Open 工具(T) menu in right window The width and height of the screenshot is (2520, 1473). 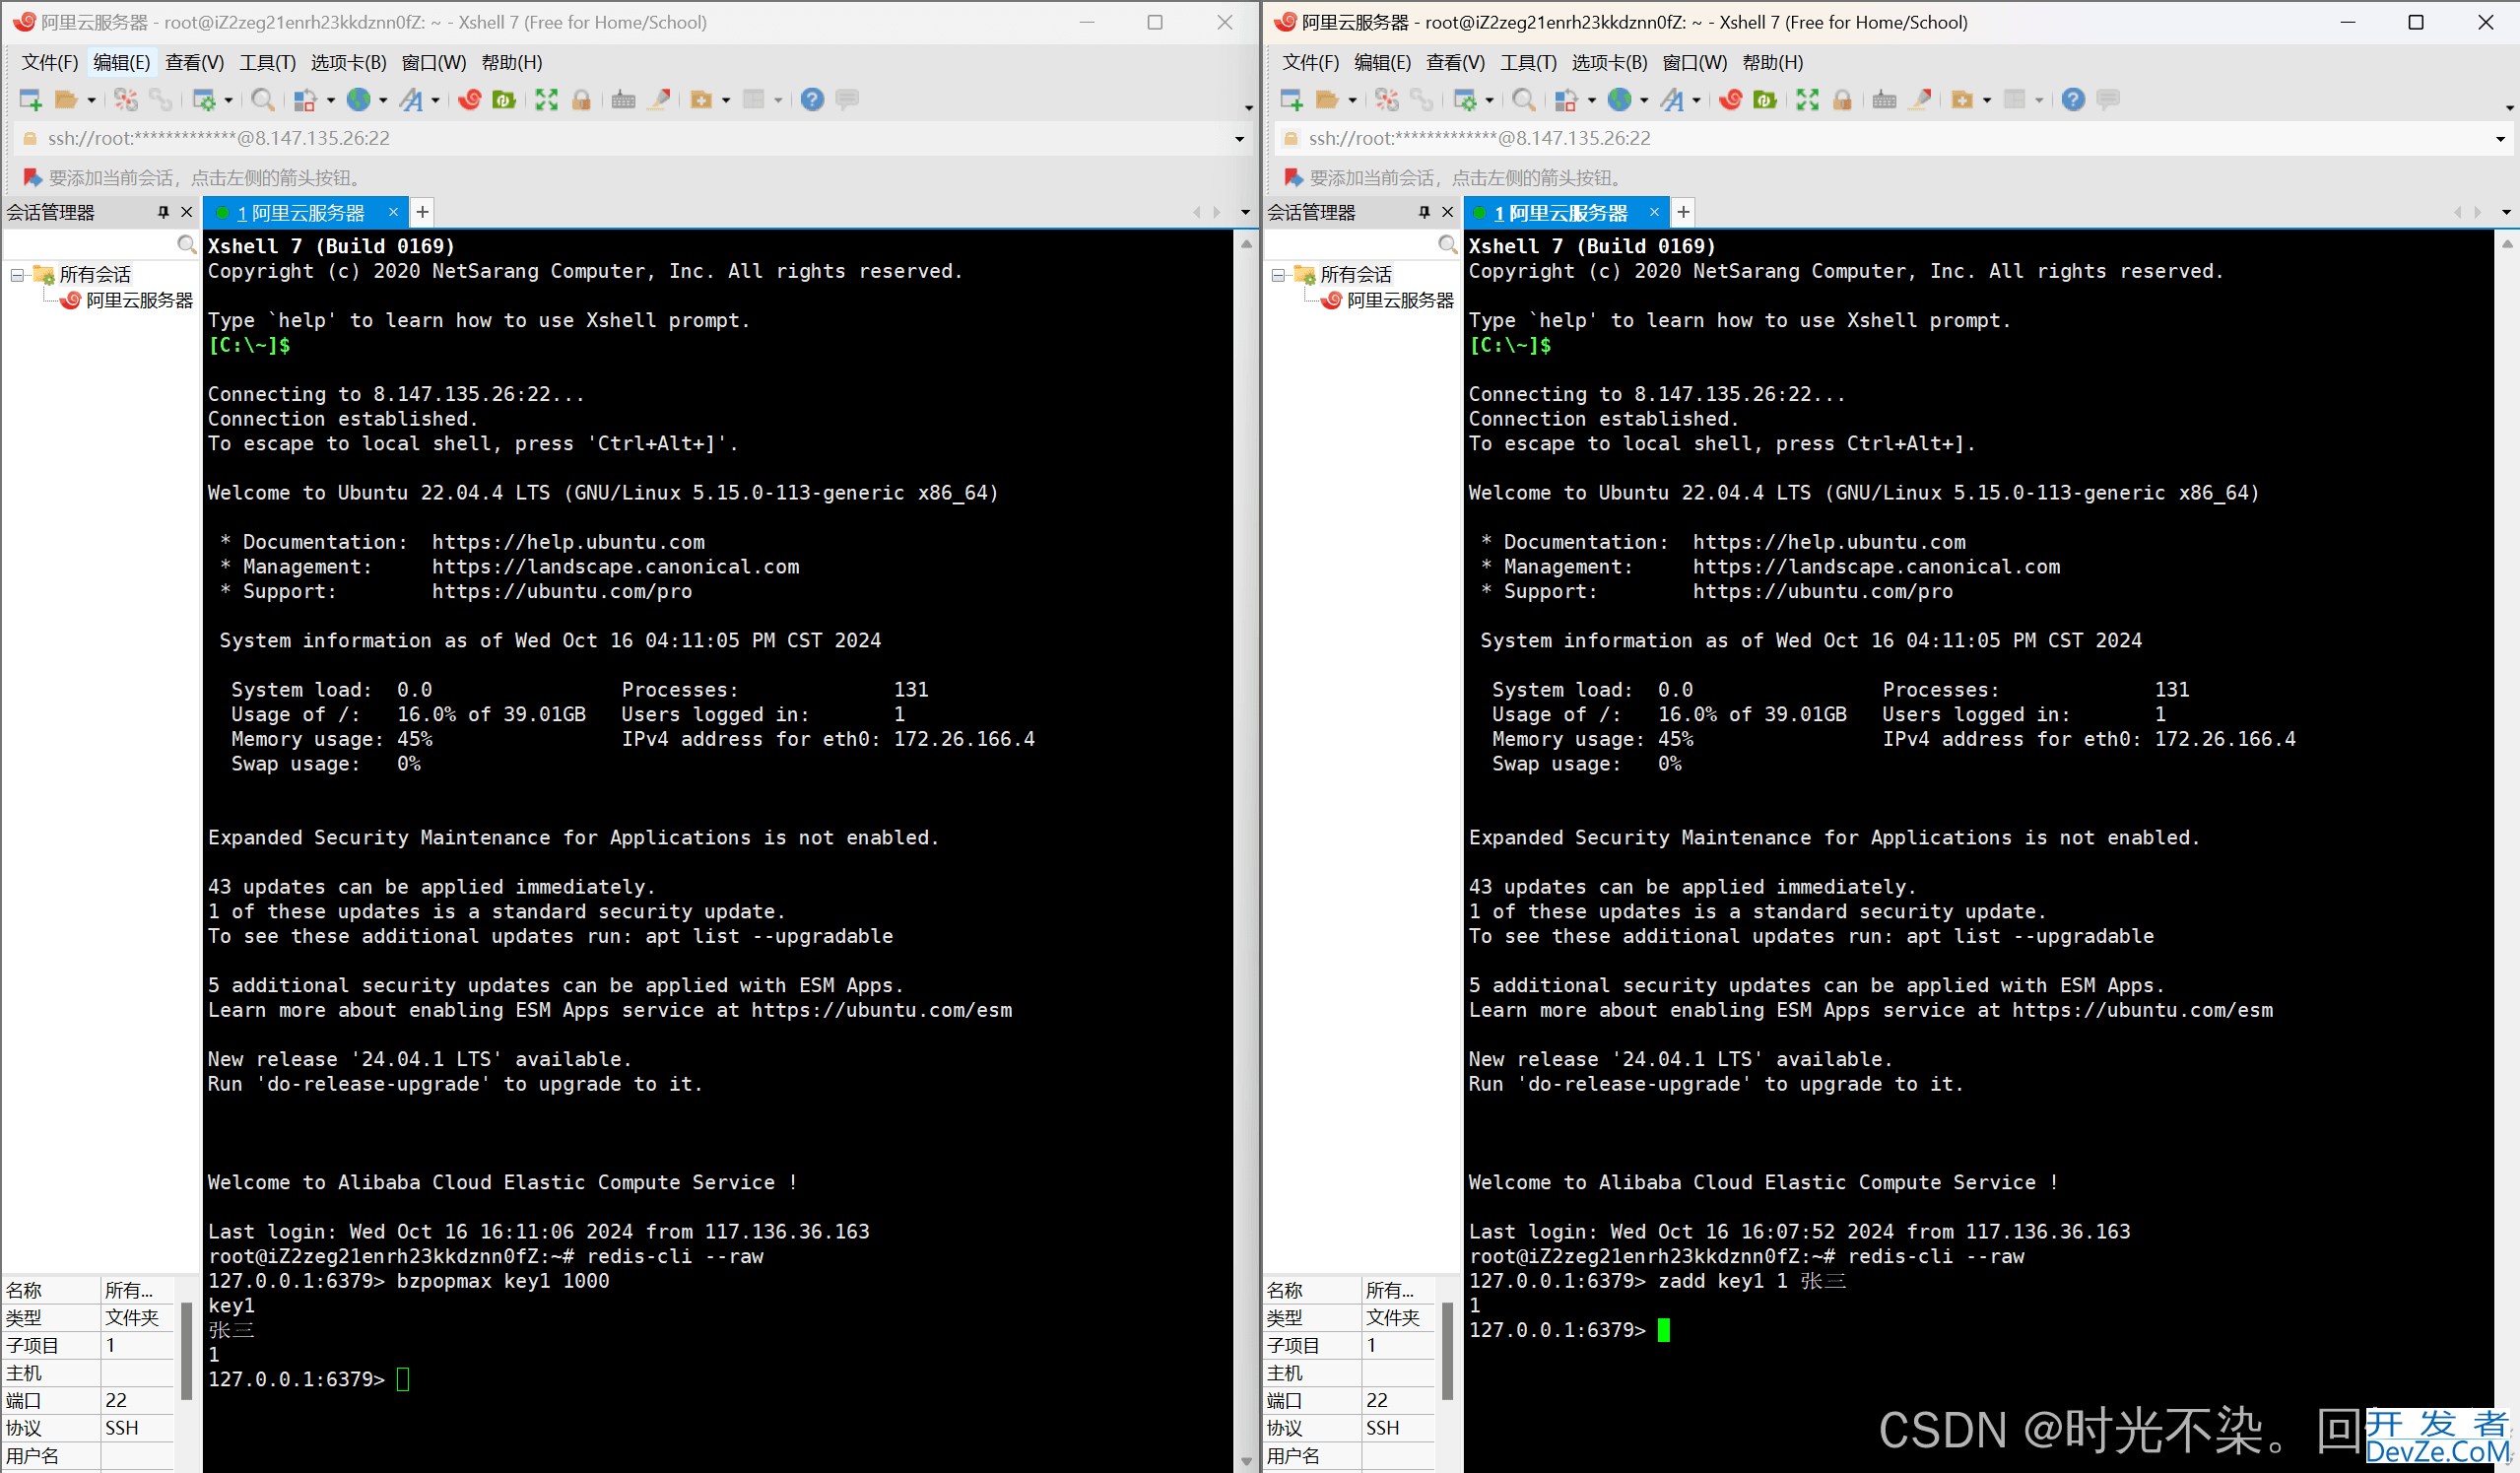(x=1528, y=62)
